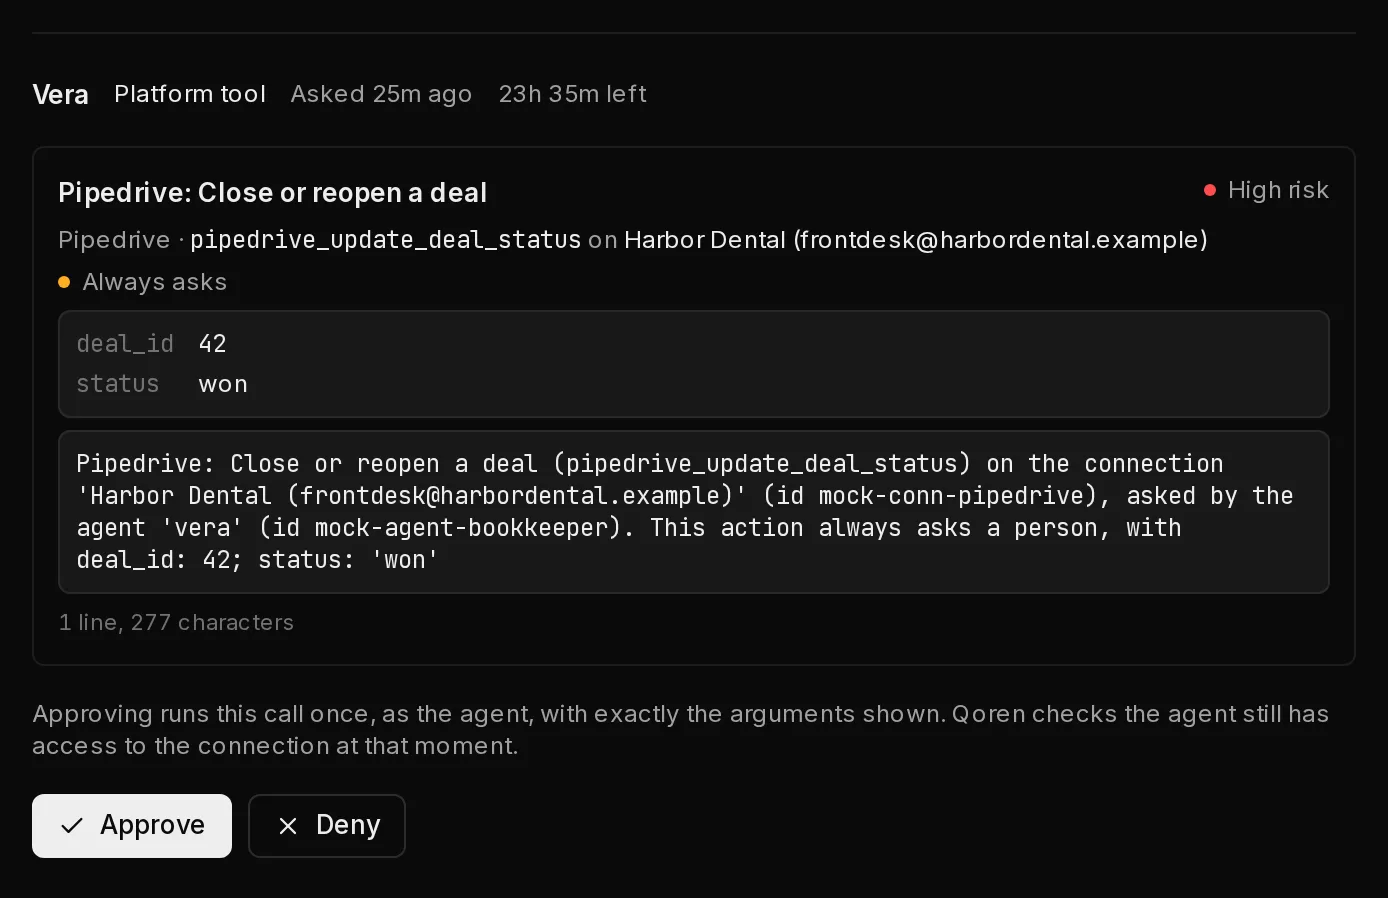Click the status parameter label

click(118, 384)
